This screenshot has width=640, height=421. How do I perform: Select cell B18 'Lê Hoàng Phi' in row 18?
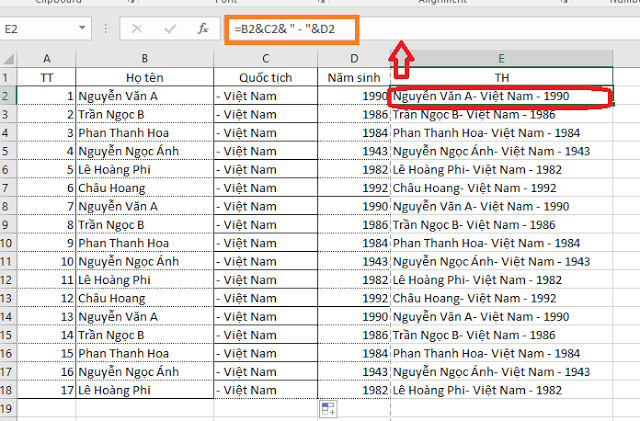click(144, 390)
